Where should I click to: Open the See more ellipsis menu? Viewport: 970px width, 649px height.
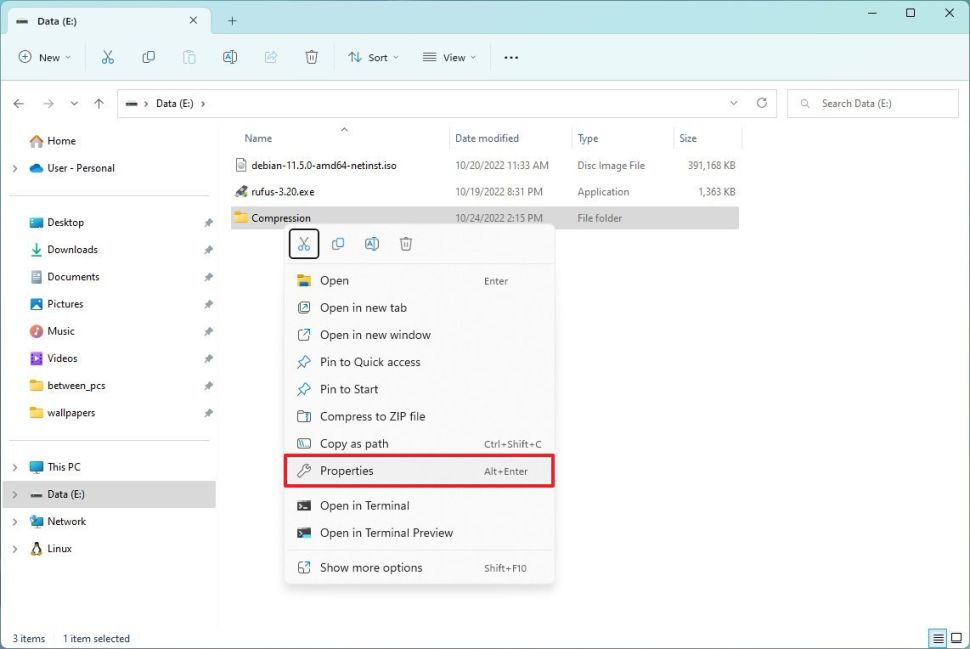tap(511, 58)
